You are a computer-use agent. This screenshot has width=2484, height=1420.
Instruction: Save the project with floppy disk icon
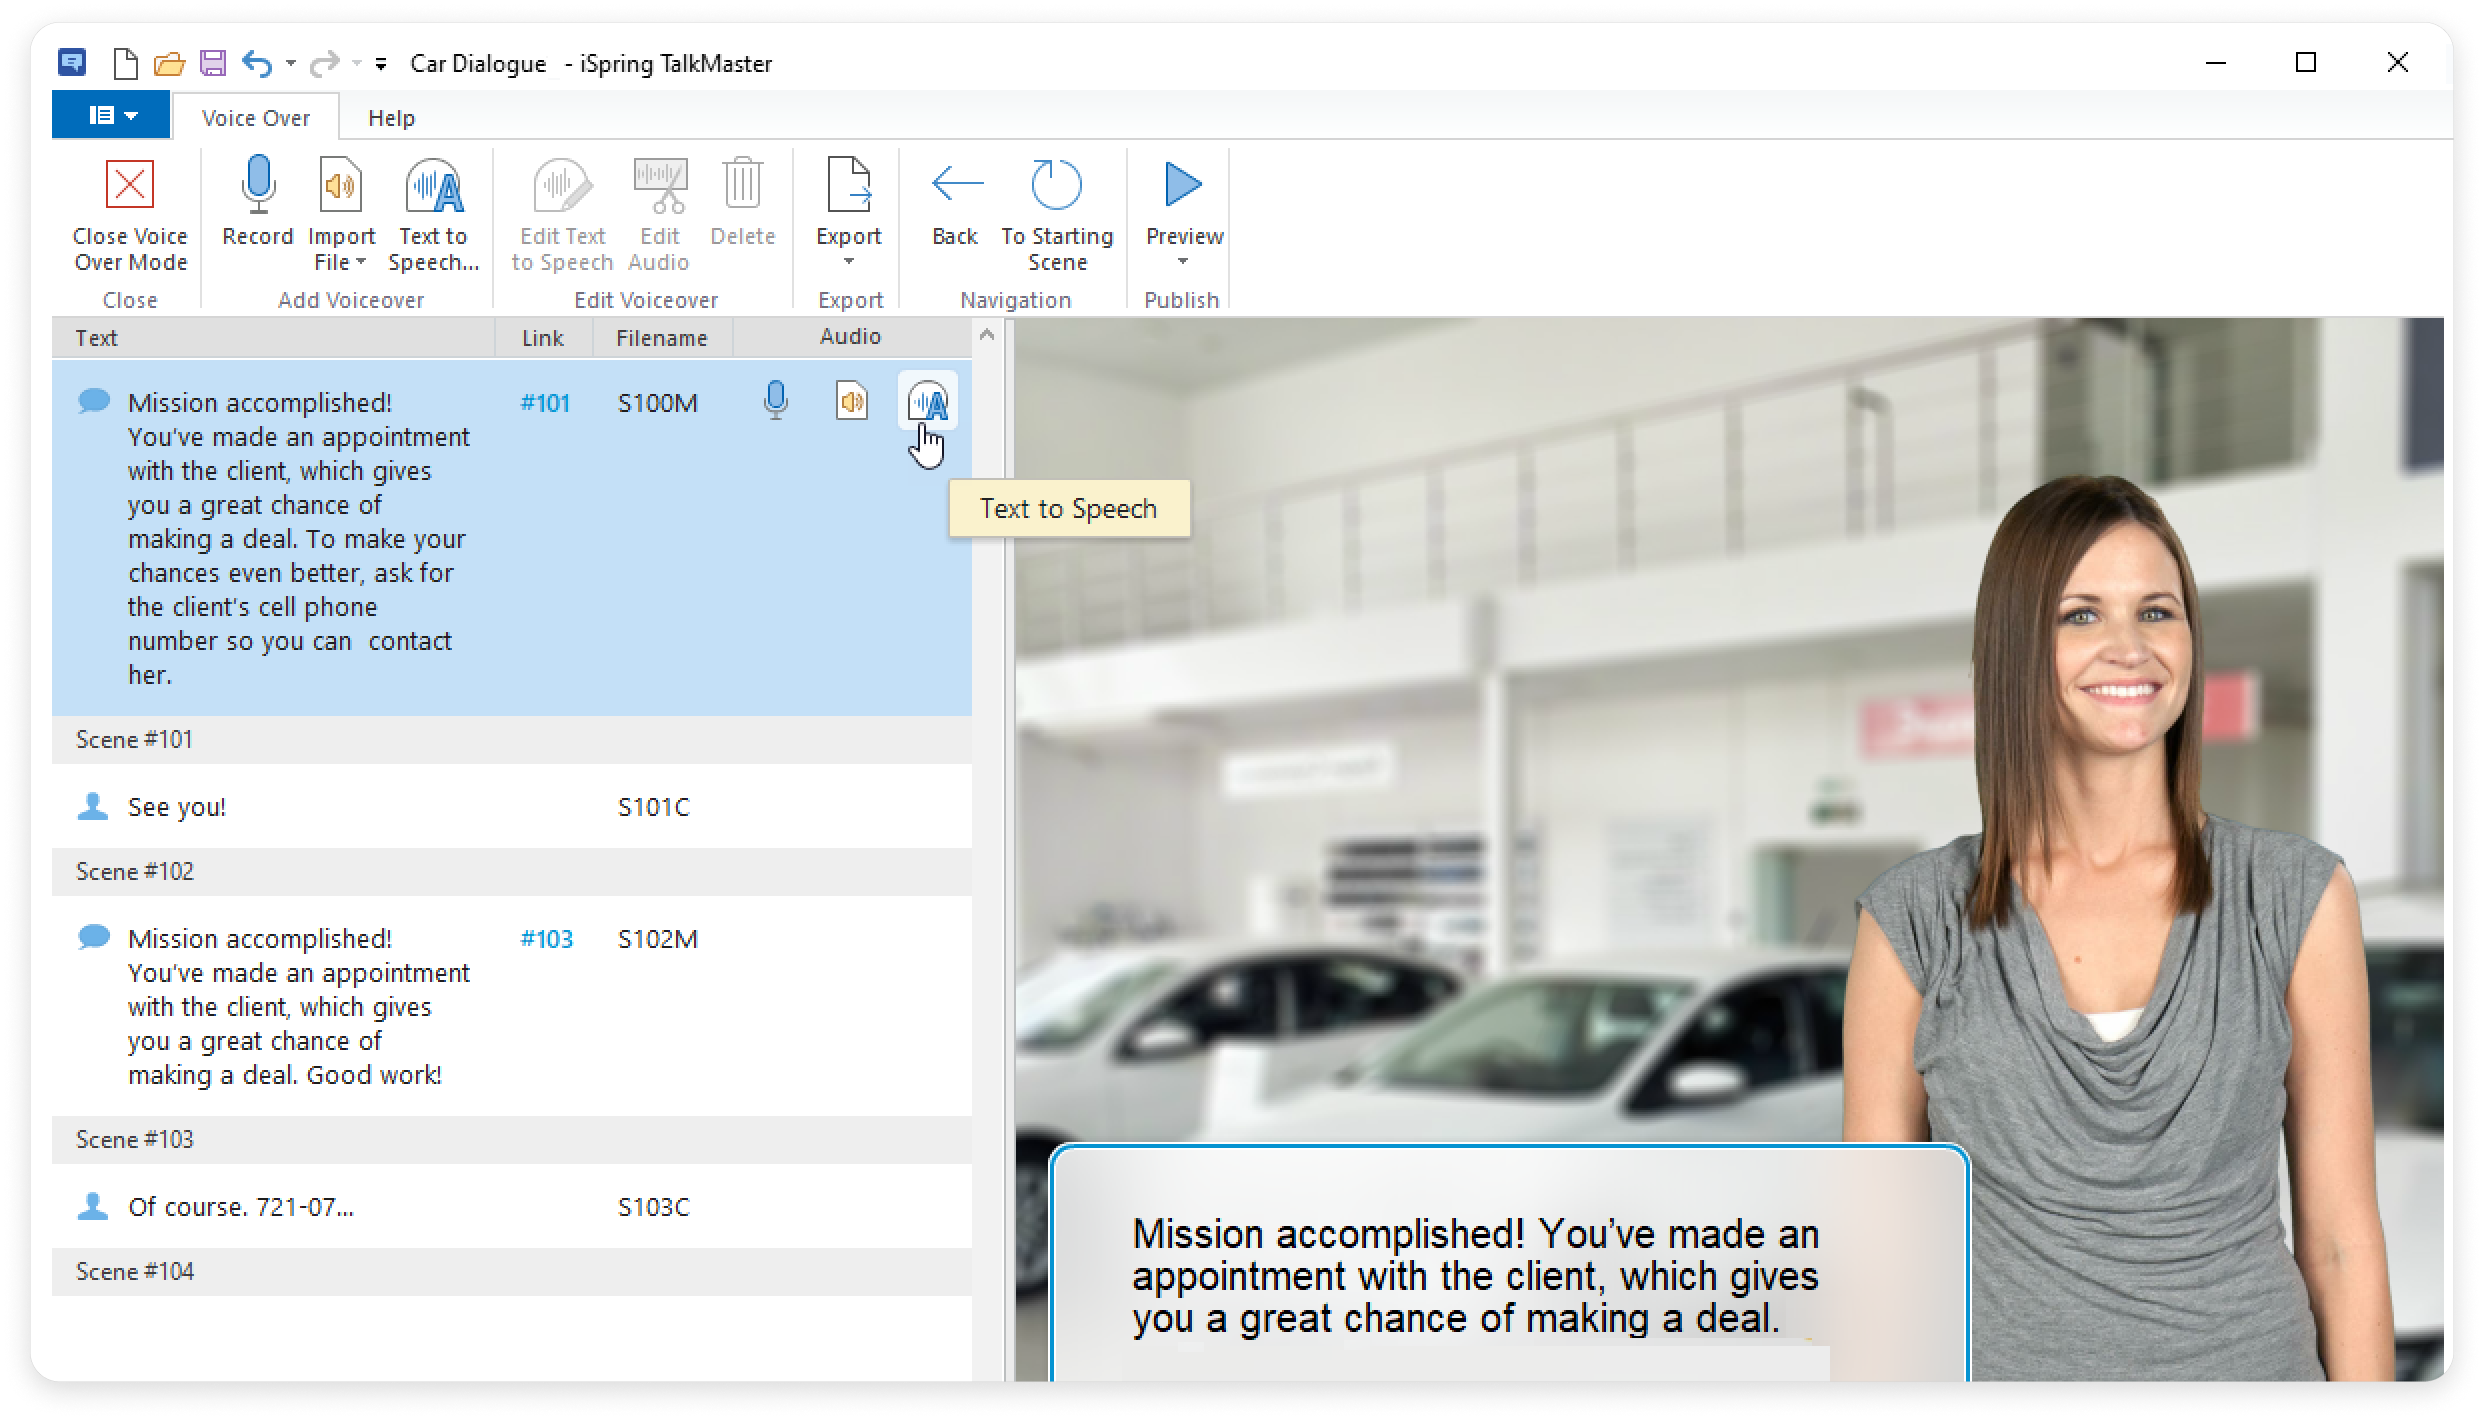(x=212, y=64)
